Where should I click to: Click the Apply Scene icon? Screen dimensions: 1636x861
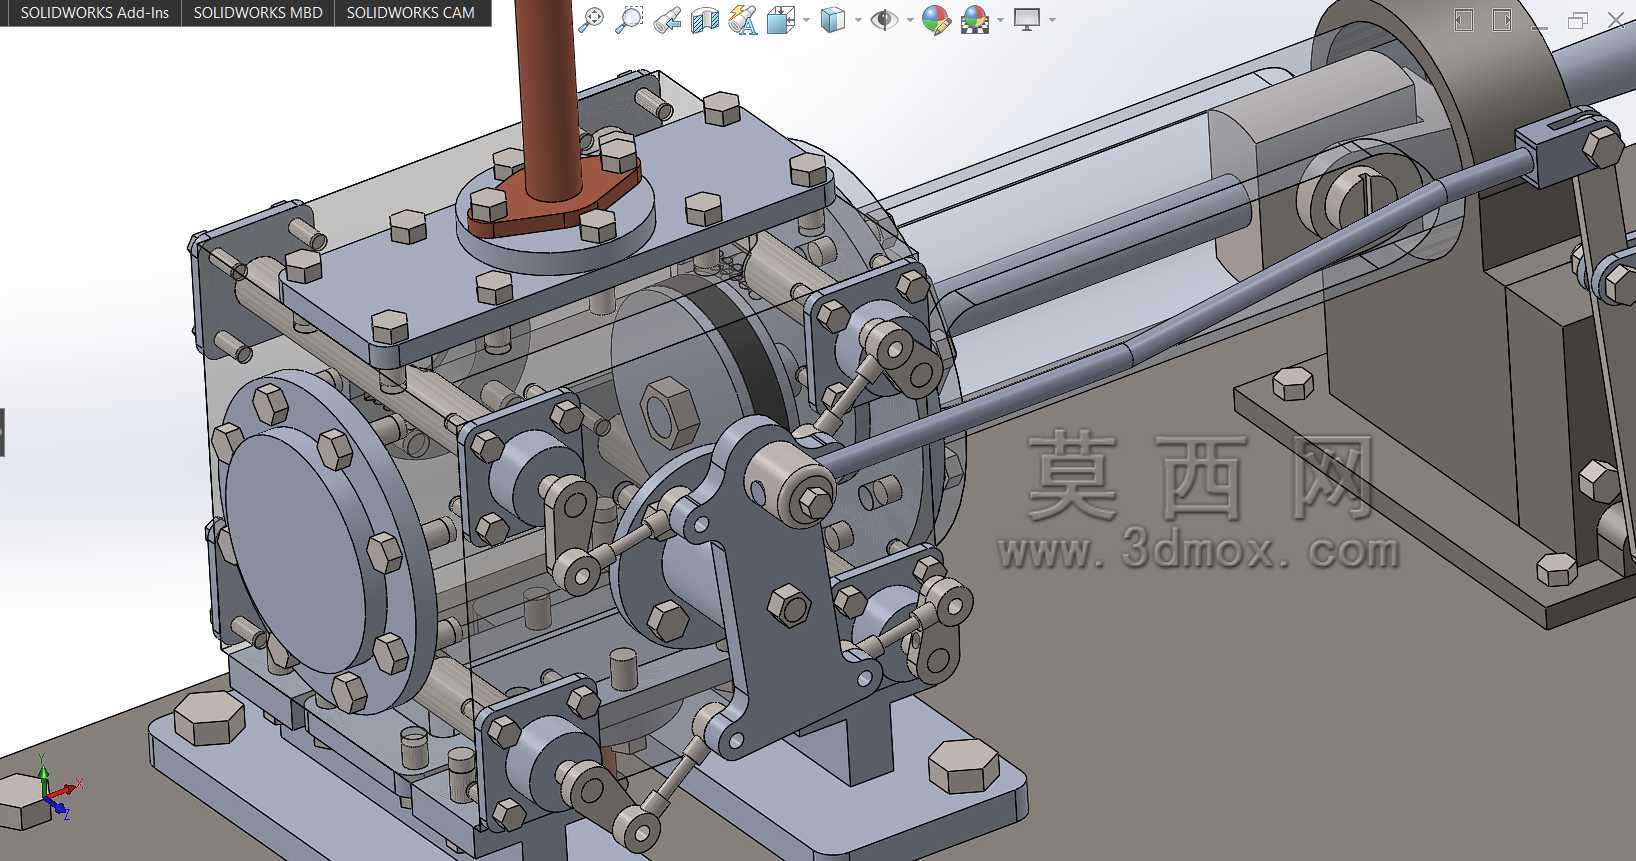click(975, 19)
